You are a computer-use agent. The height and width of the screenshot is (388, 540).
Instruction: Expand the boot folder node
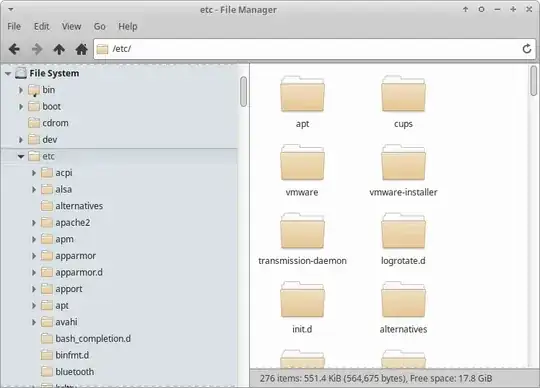pyautogui.click(x=21, y=107)
